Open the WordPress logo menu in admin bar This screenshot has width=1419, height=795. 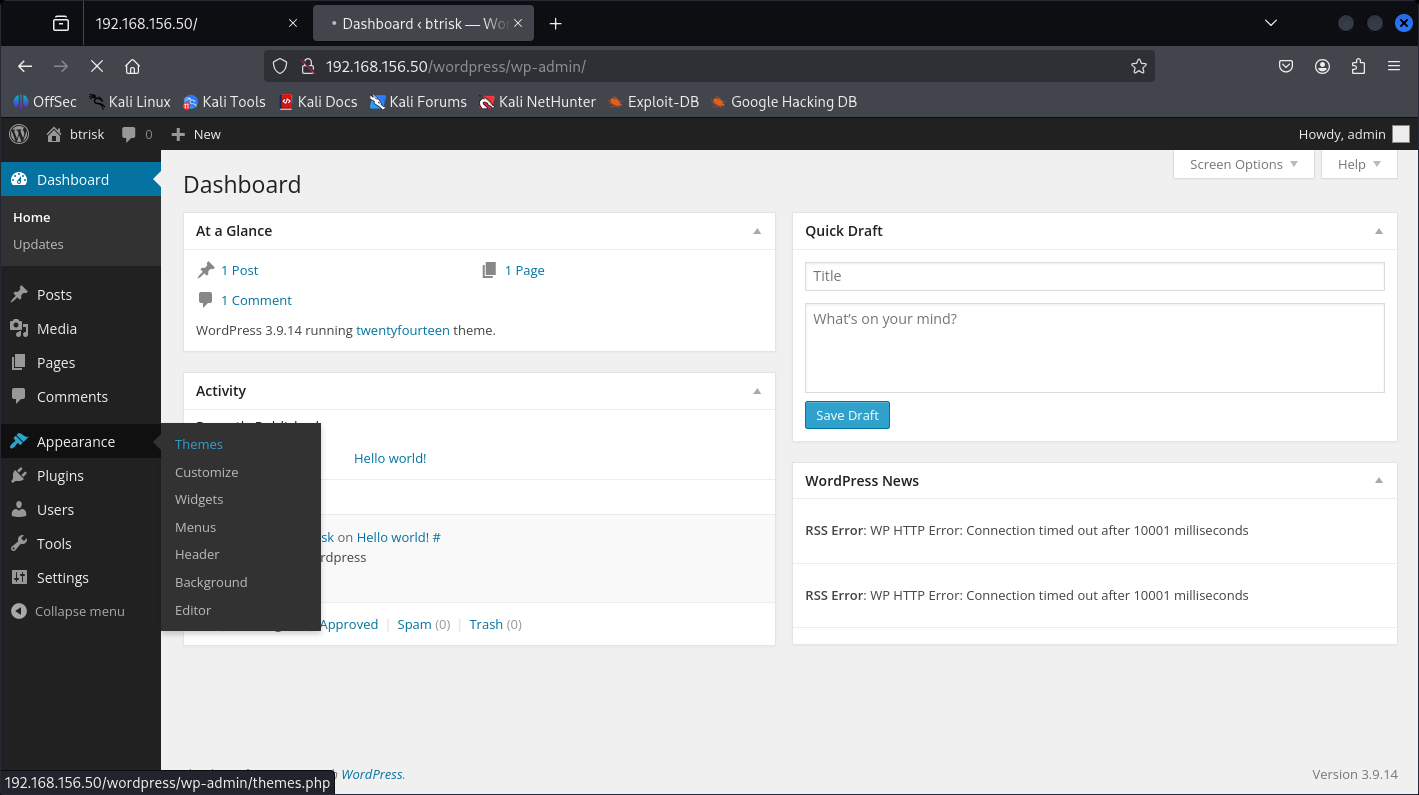pos(19,134)
